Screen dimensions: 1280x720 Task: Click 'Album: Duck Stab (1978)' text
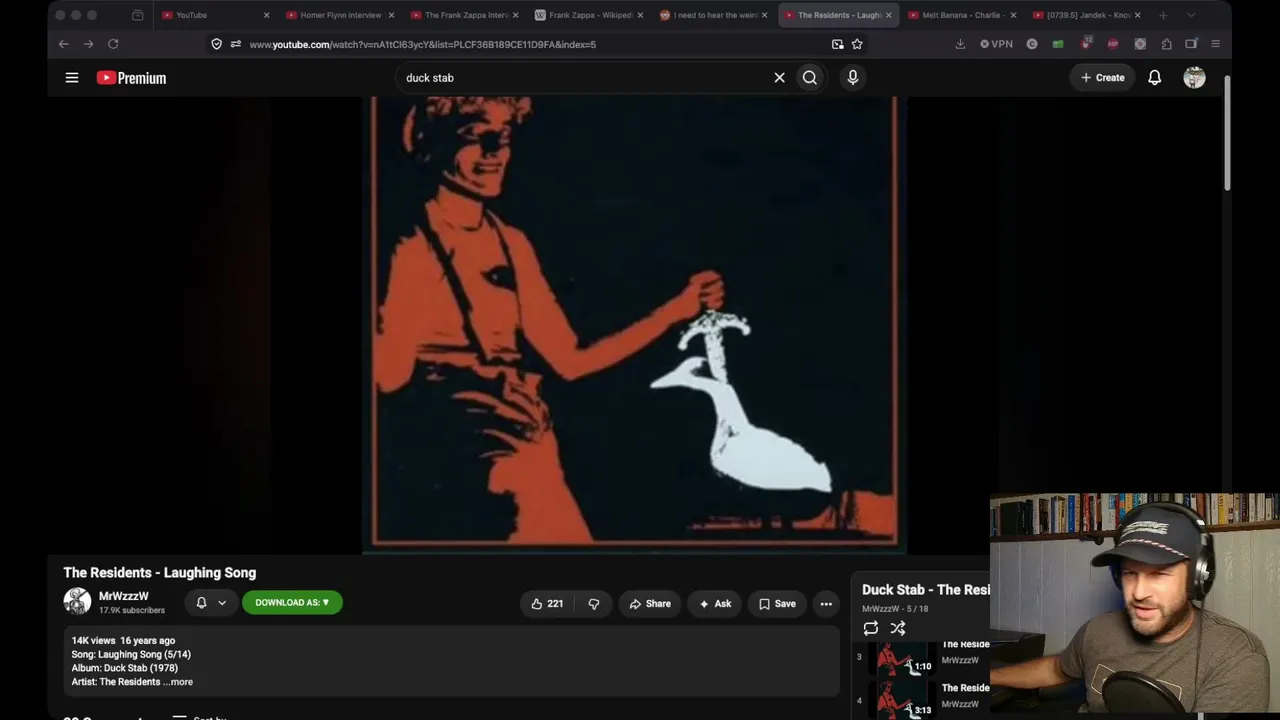[x=125, y=668]
